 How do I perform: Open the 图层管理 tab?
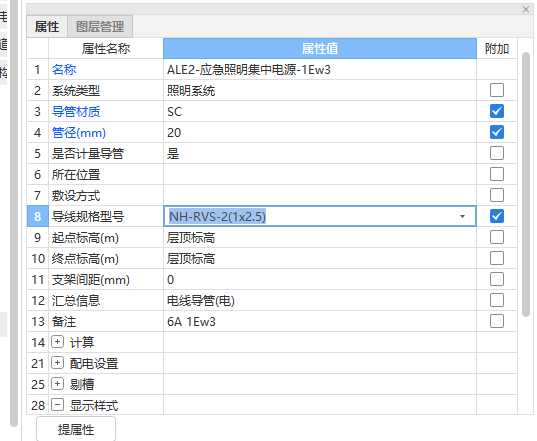click(100, 26)
